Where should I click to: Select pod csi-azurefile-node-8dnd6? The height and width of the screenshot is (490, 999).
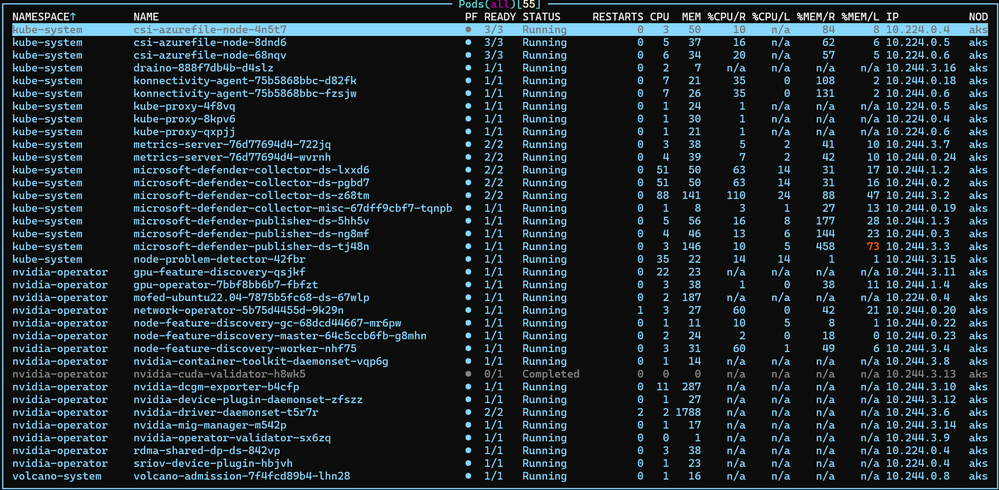pos(500,42)
